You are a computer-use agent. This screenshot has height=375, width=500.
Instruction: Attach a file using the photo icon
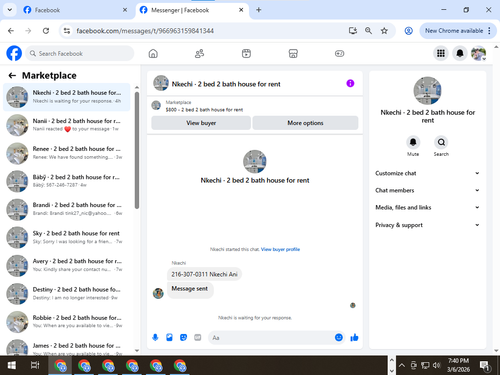point(169,338)
